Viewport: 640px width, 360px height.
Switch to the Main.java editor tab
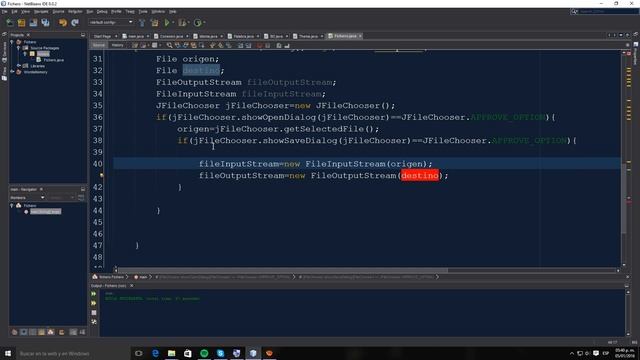tap(136, 36)
